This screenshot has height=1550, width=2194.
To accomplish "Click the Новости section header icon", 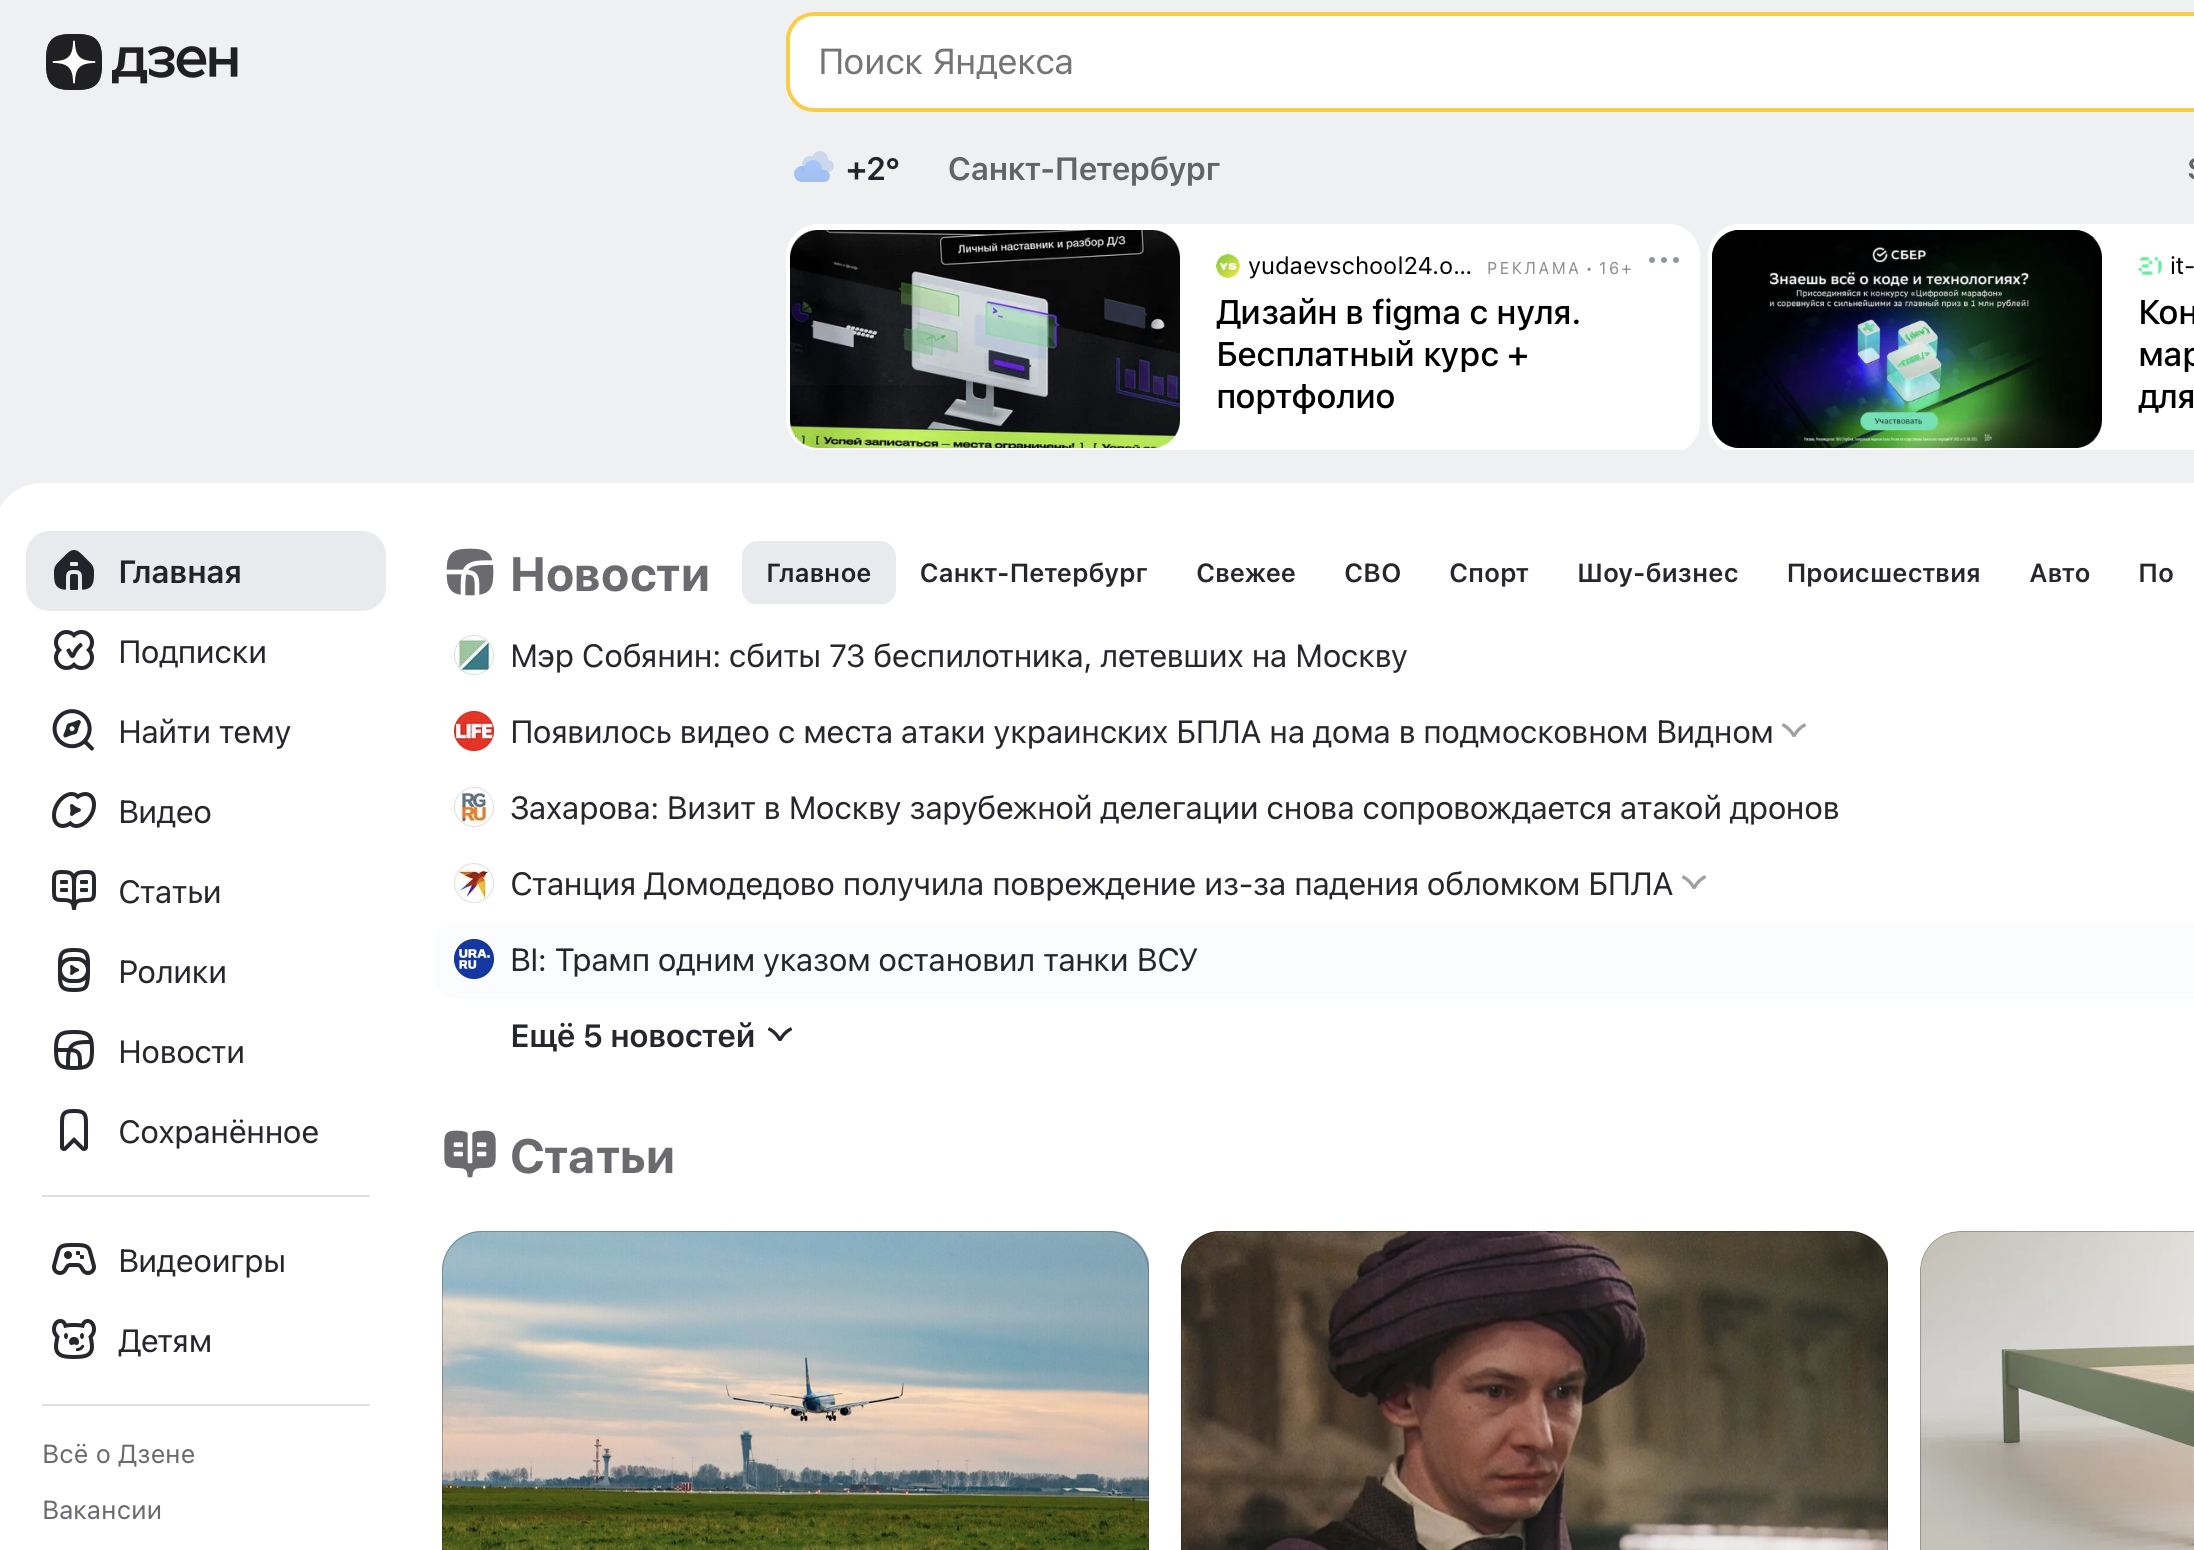I will (470, 573).
